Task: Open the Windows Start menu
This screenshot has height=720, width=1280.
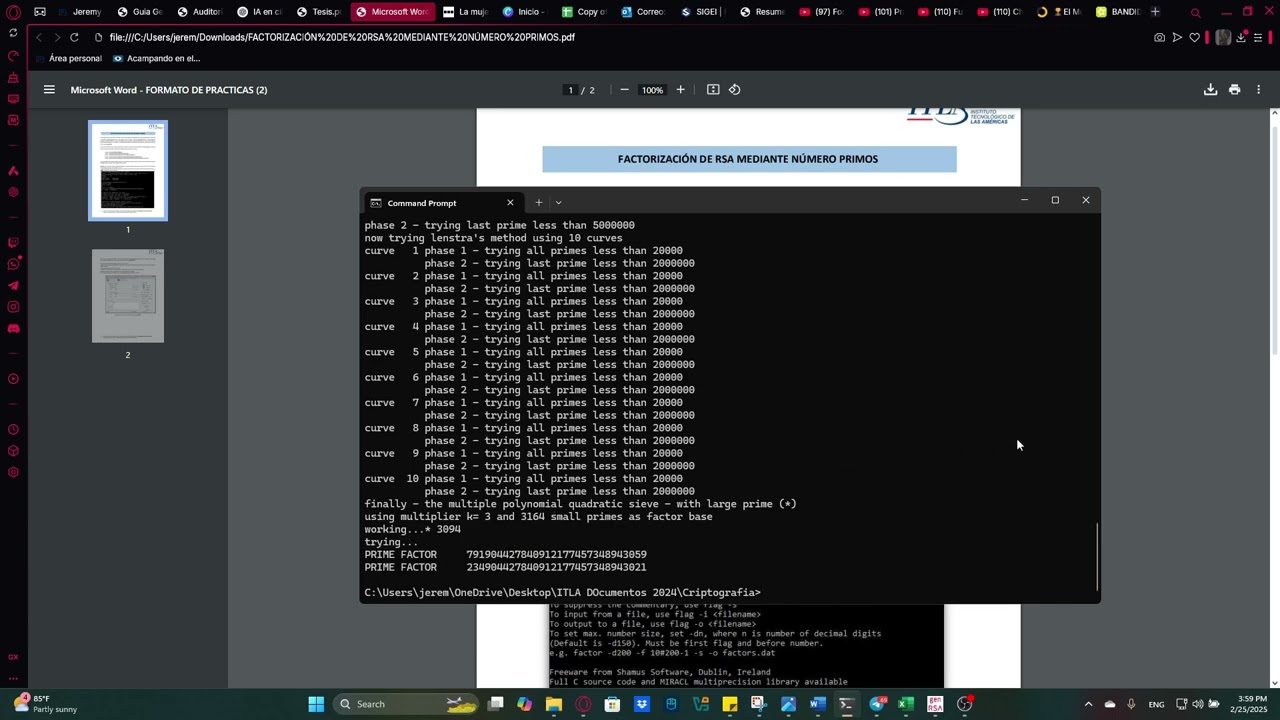Action: click(x=316, y=704)
